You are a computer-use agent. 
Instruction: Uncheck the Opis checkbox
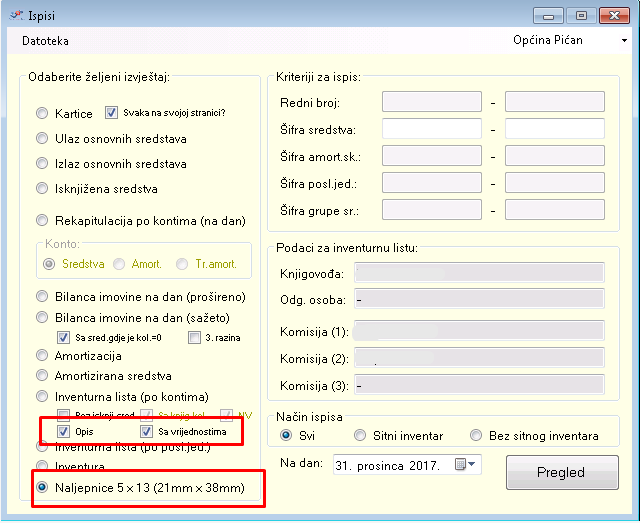[64, 431]
